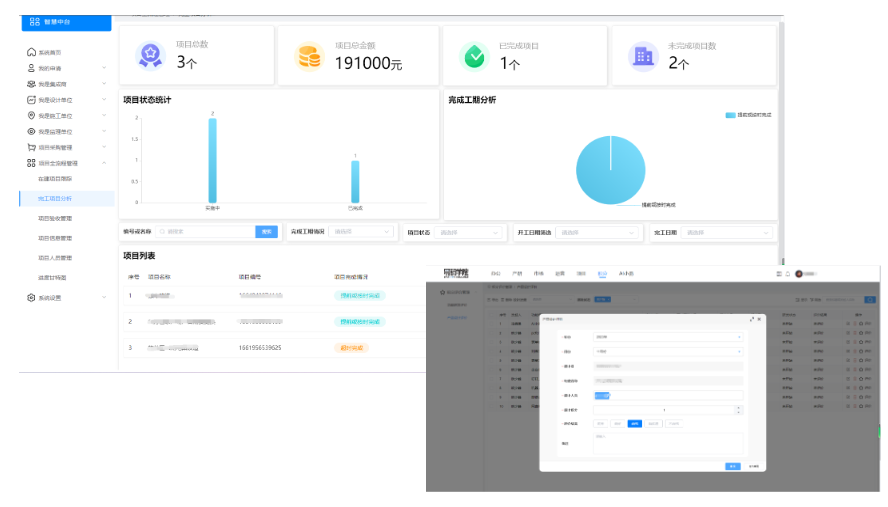Click the medal icon on 项目总数 card
The height and width of the screenshot is (507, 888).
[x=150, y=56]
